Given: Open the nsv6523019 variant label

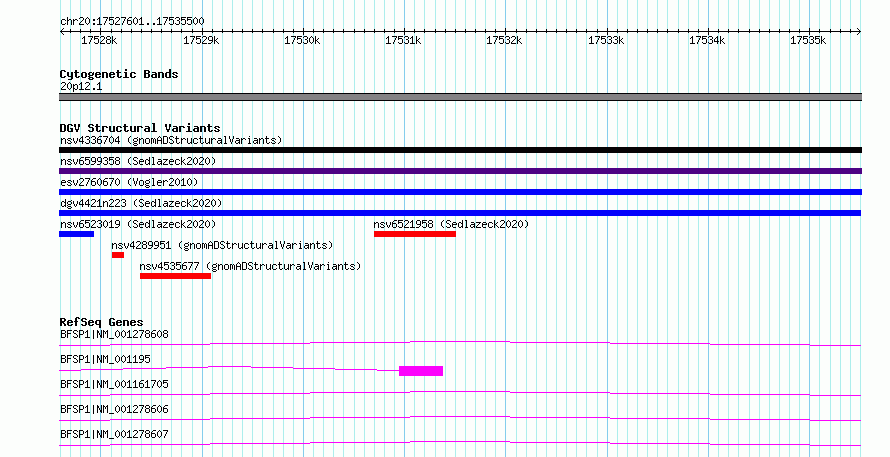Looking at the screenshot, I should (138, 224).
